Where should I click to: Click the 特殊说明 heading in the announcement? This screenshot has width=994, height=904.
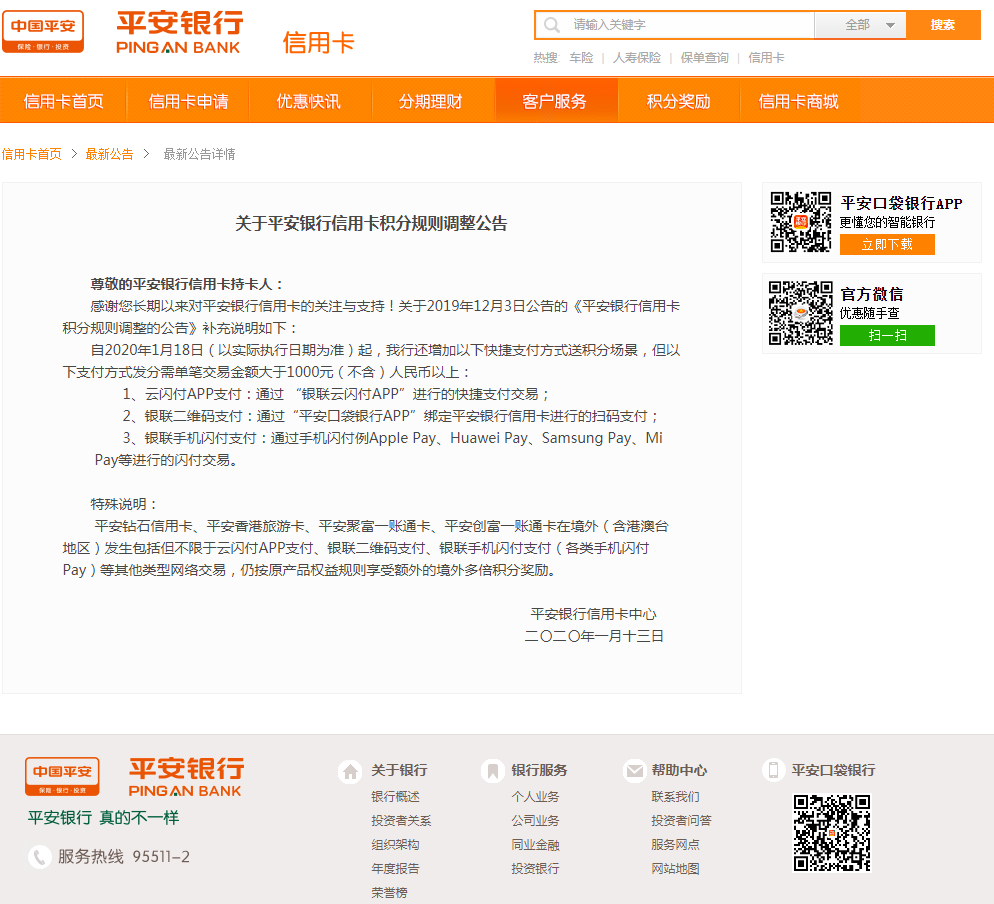pos(124,505)
